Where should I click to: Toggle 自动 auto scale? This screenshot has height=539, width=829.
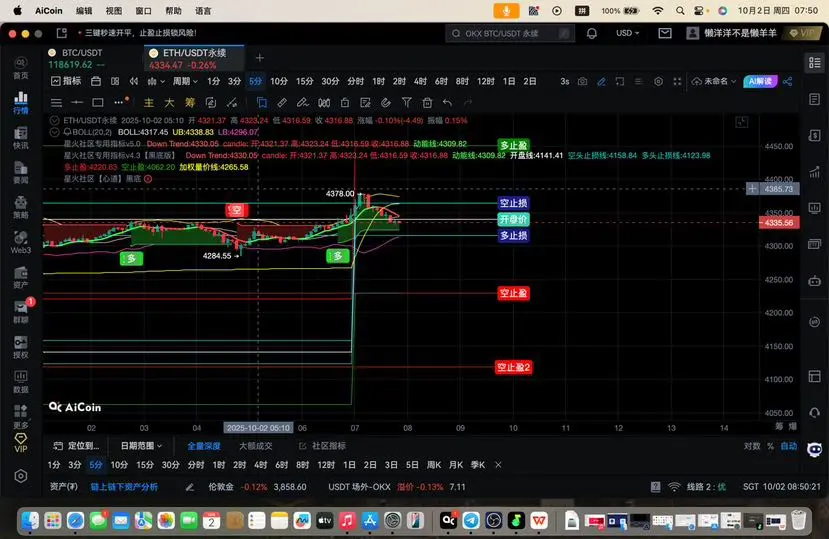click(789, 446)
